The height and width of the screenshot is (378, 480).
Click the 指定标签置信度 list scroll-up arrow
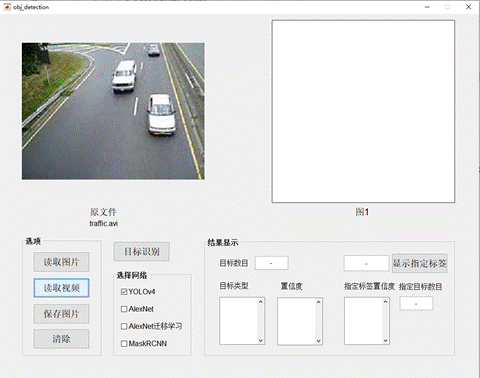[x=385, y=302]
